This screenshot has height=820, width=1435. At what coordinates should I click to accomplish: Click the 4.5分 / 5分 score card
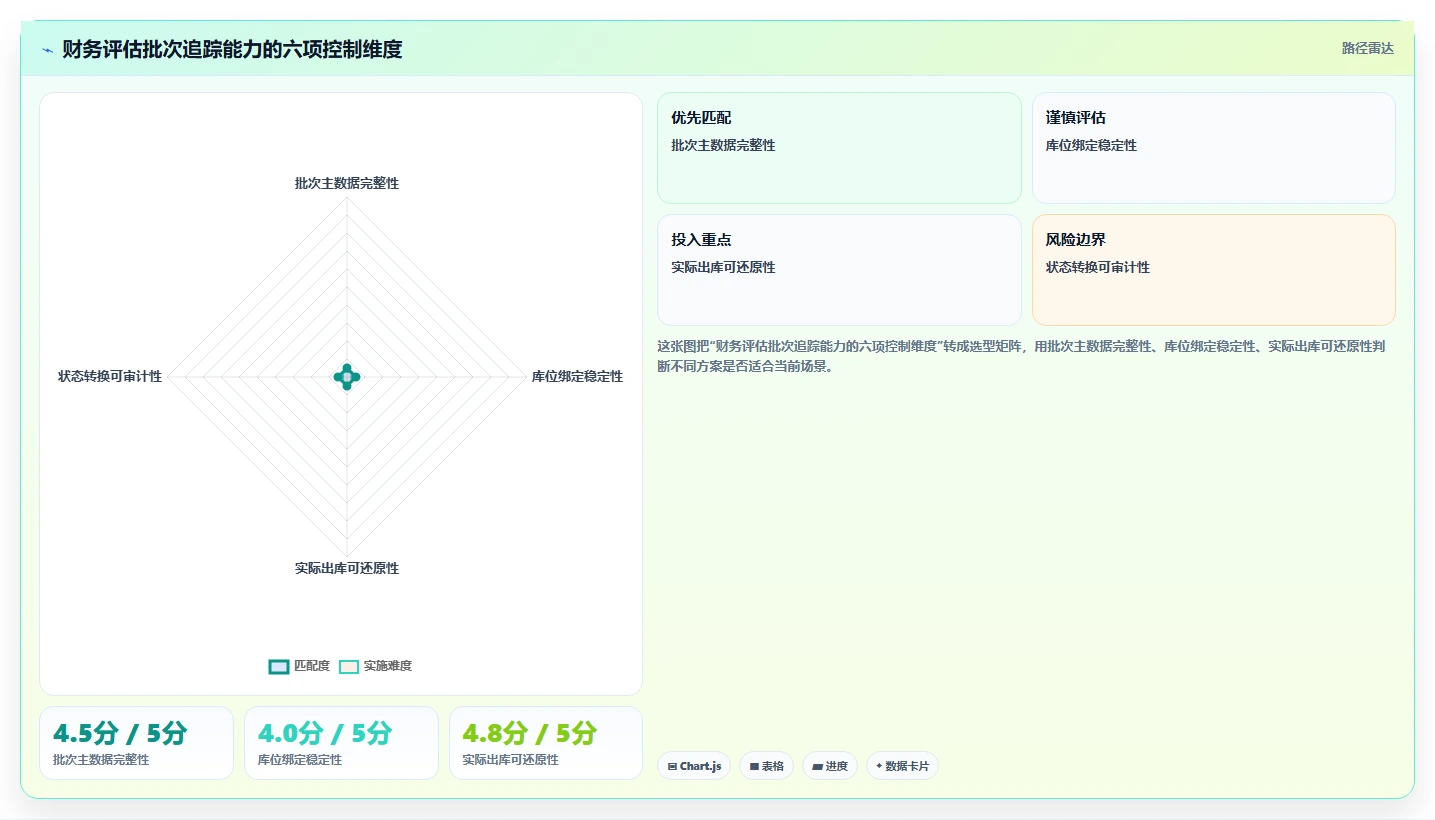tap(136, 743)
